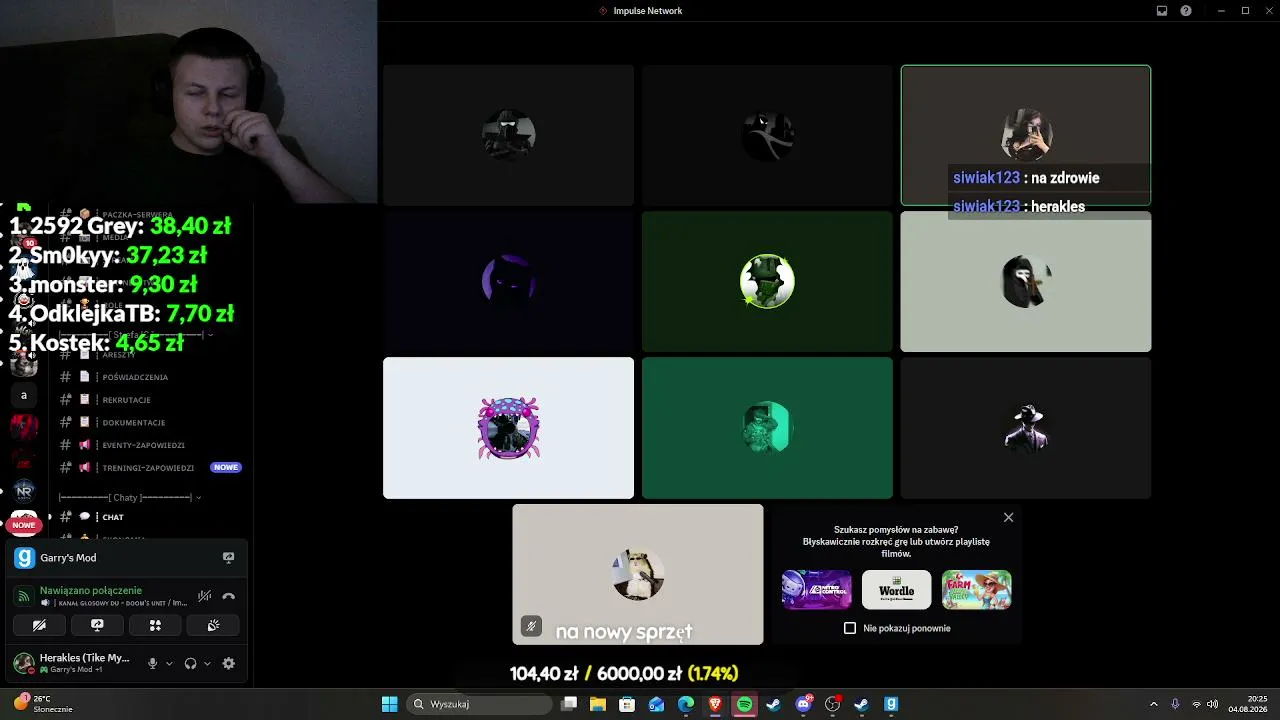This screenshot has height=720, width=1280.
Task: Open Outlook from the taskbar
Action: 656,704
